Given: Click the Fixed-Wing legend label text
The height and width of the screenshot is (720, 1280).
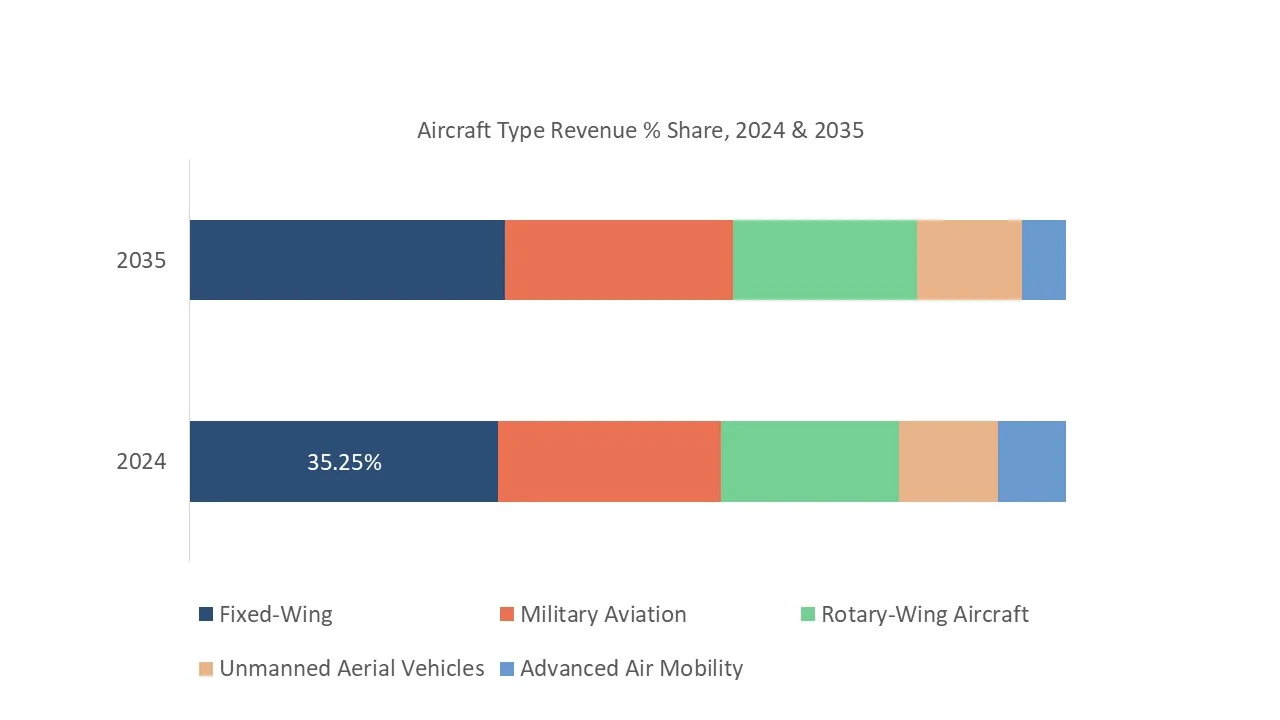Looking at the screenshot, I should click(x=276, y=615).
